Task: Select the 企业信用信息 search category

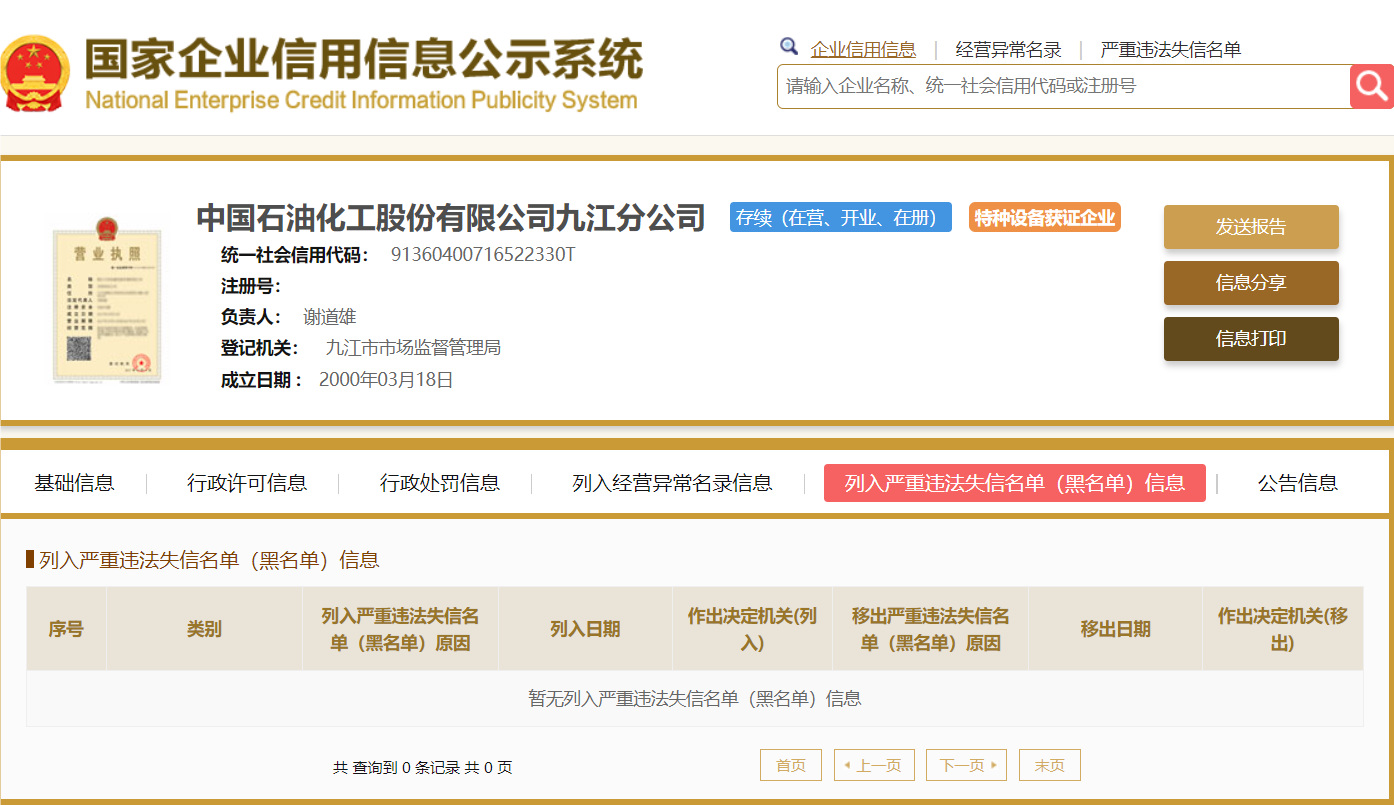Action: pyautogui.click(x=863, y=50)
